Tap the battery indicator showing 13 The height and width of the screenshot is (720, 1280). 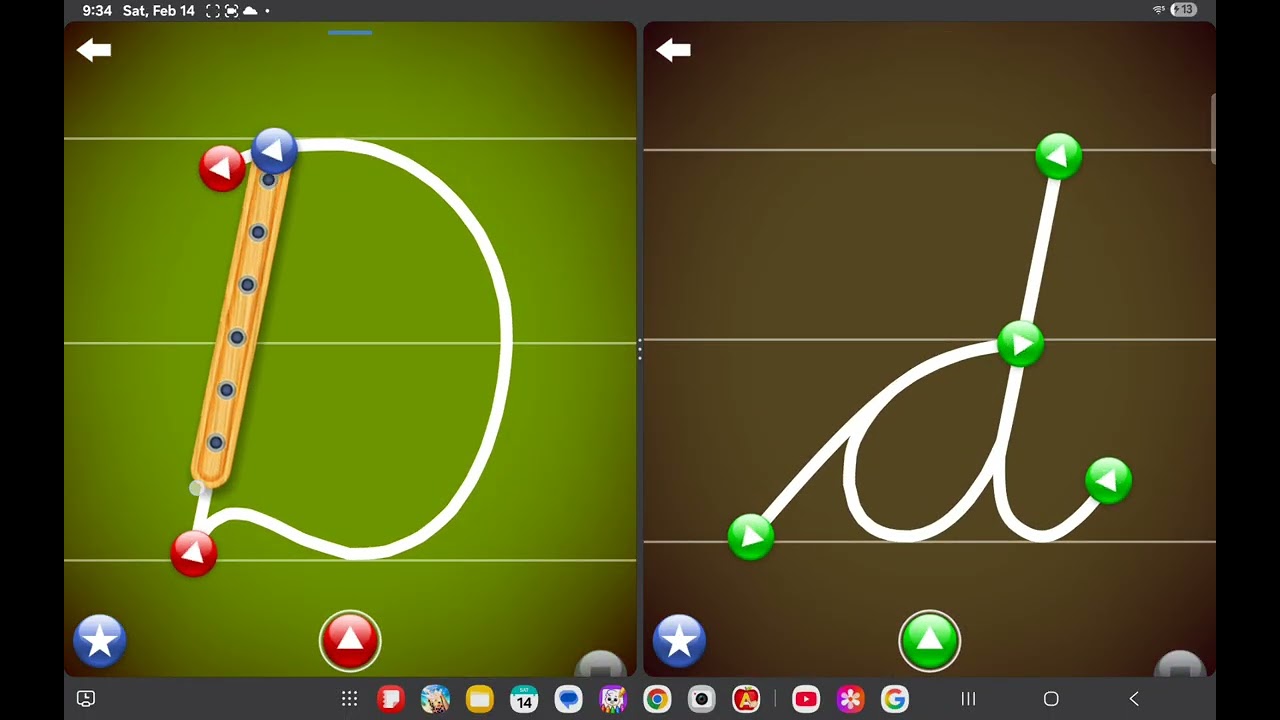coord(1185,10)
